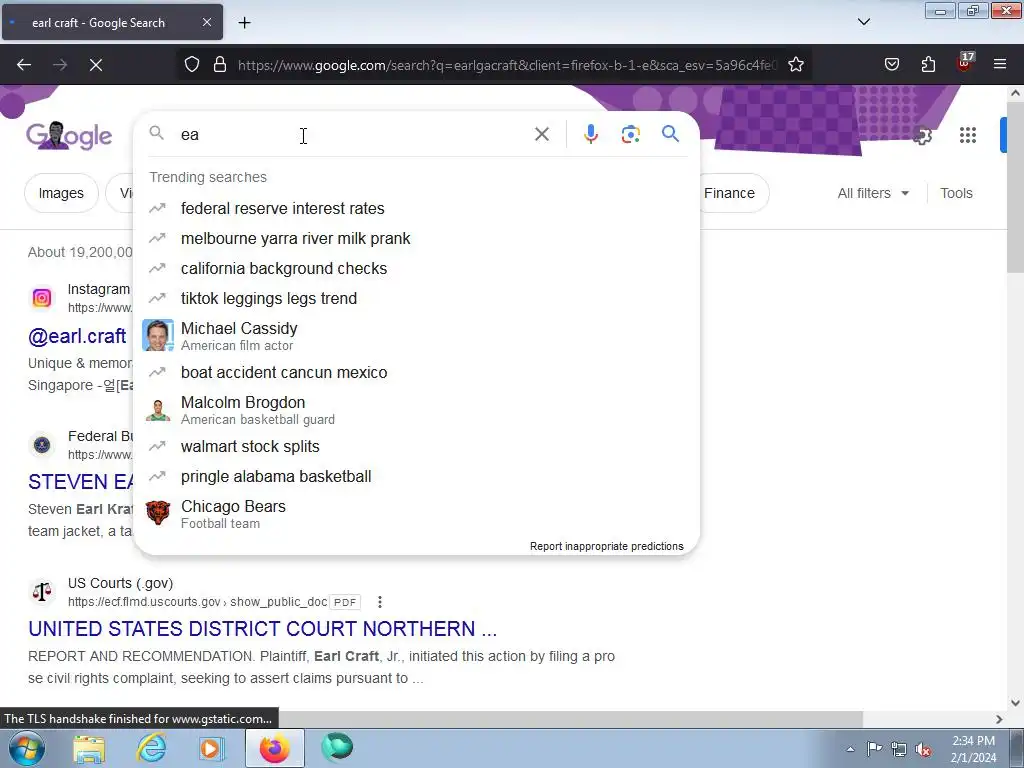Select suggestion 'california background checks'

click(x=416, y=268)
